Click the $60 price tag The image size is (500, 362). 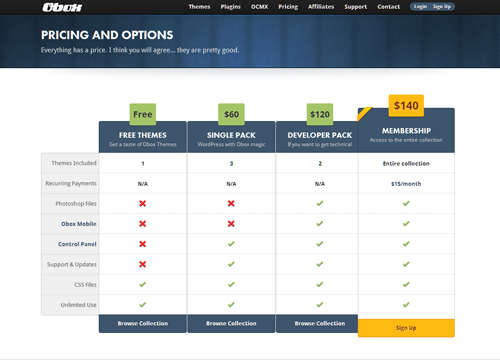click(231, 114)
